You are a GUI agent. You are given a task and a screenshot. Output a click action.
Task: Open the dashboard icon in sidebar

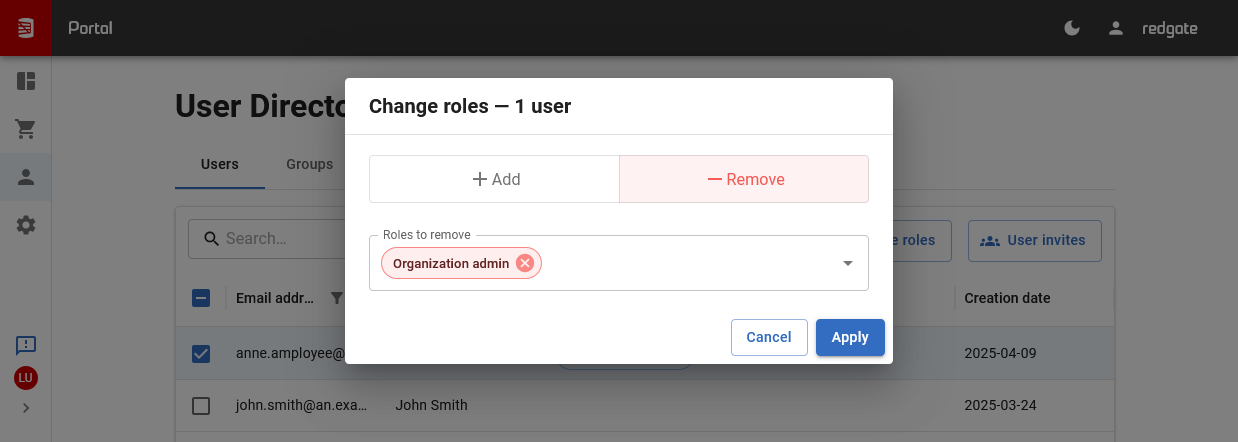tap(26, 81)
